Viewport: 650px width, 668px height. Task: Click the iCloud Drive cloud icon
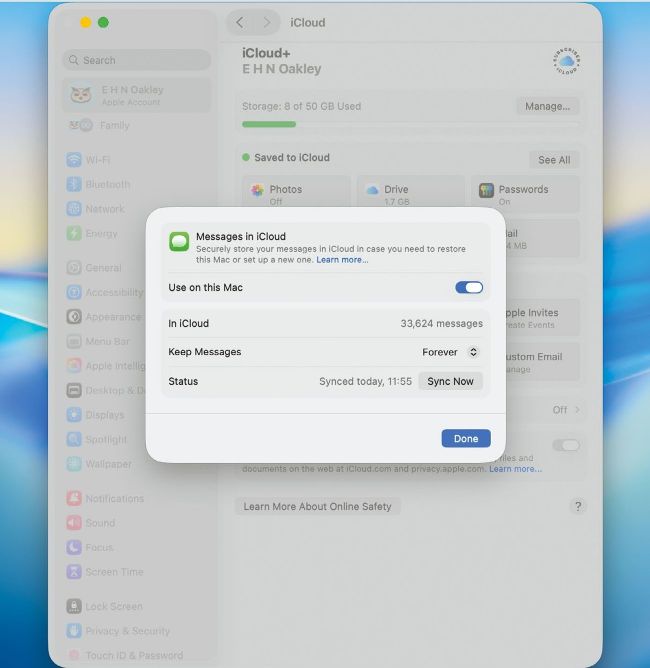click(372, 190)
